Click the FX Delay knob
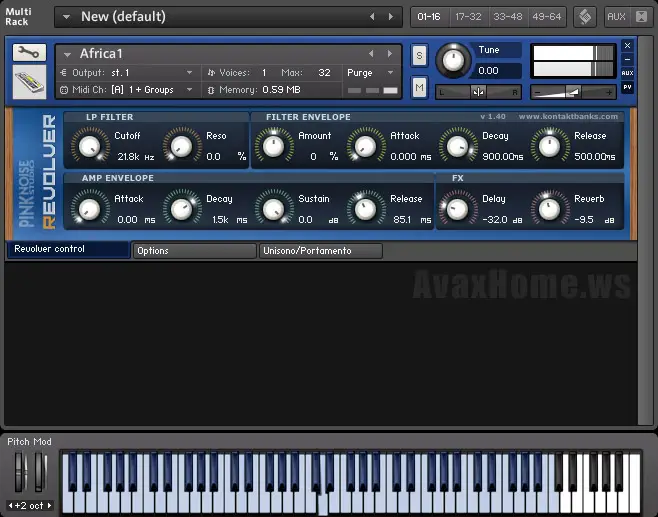This screenshot has height=517, width=658. [x=457, y=209]
